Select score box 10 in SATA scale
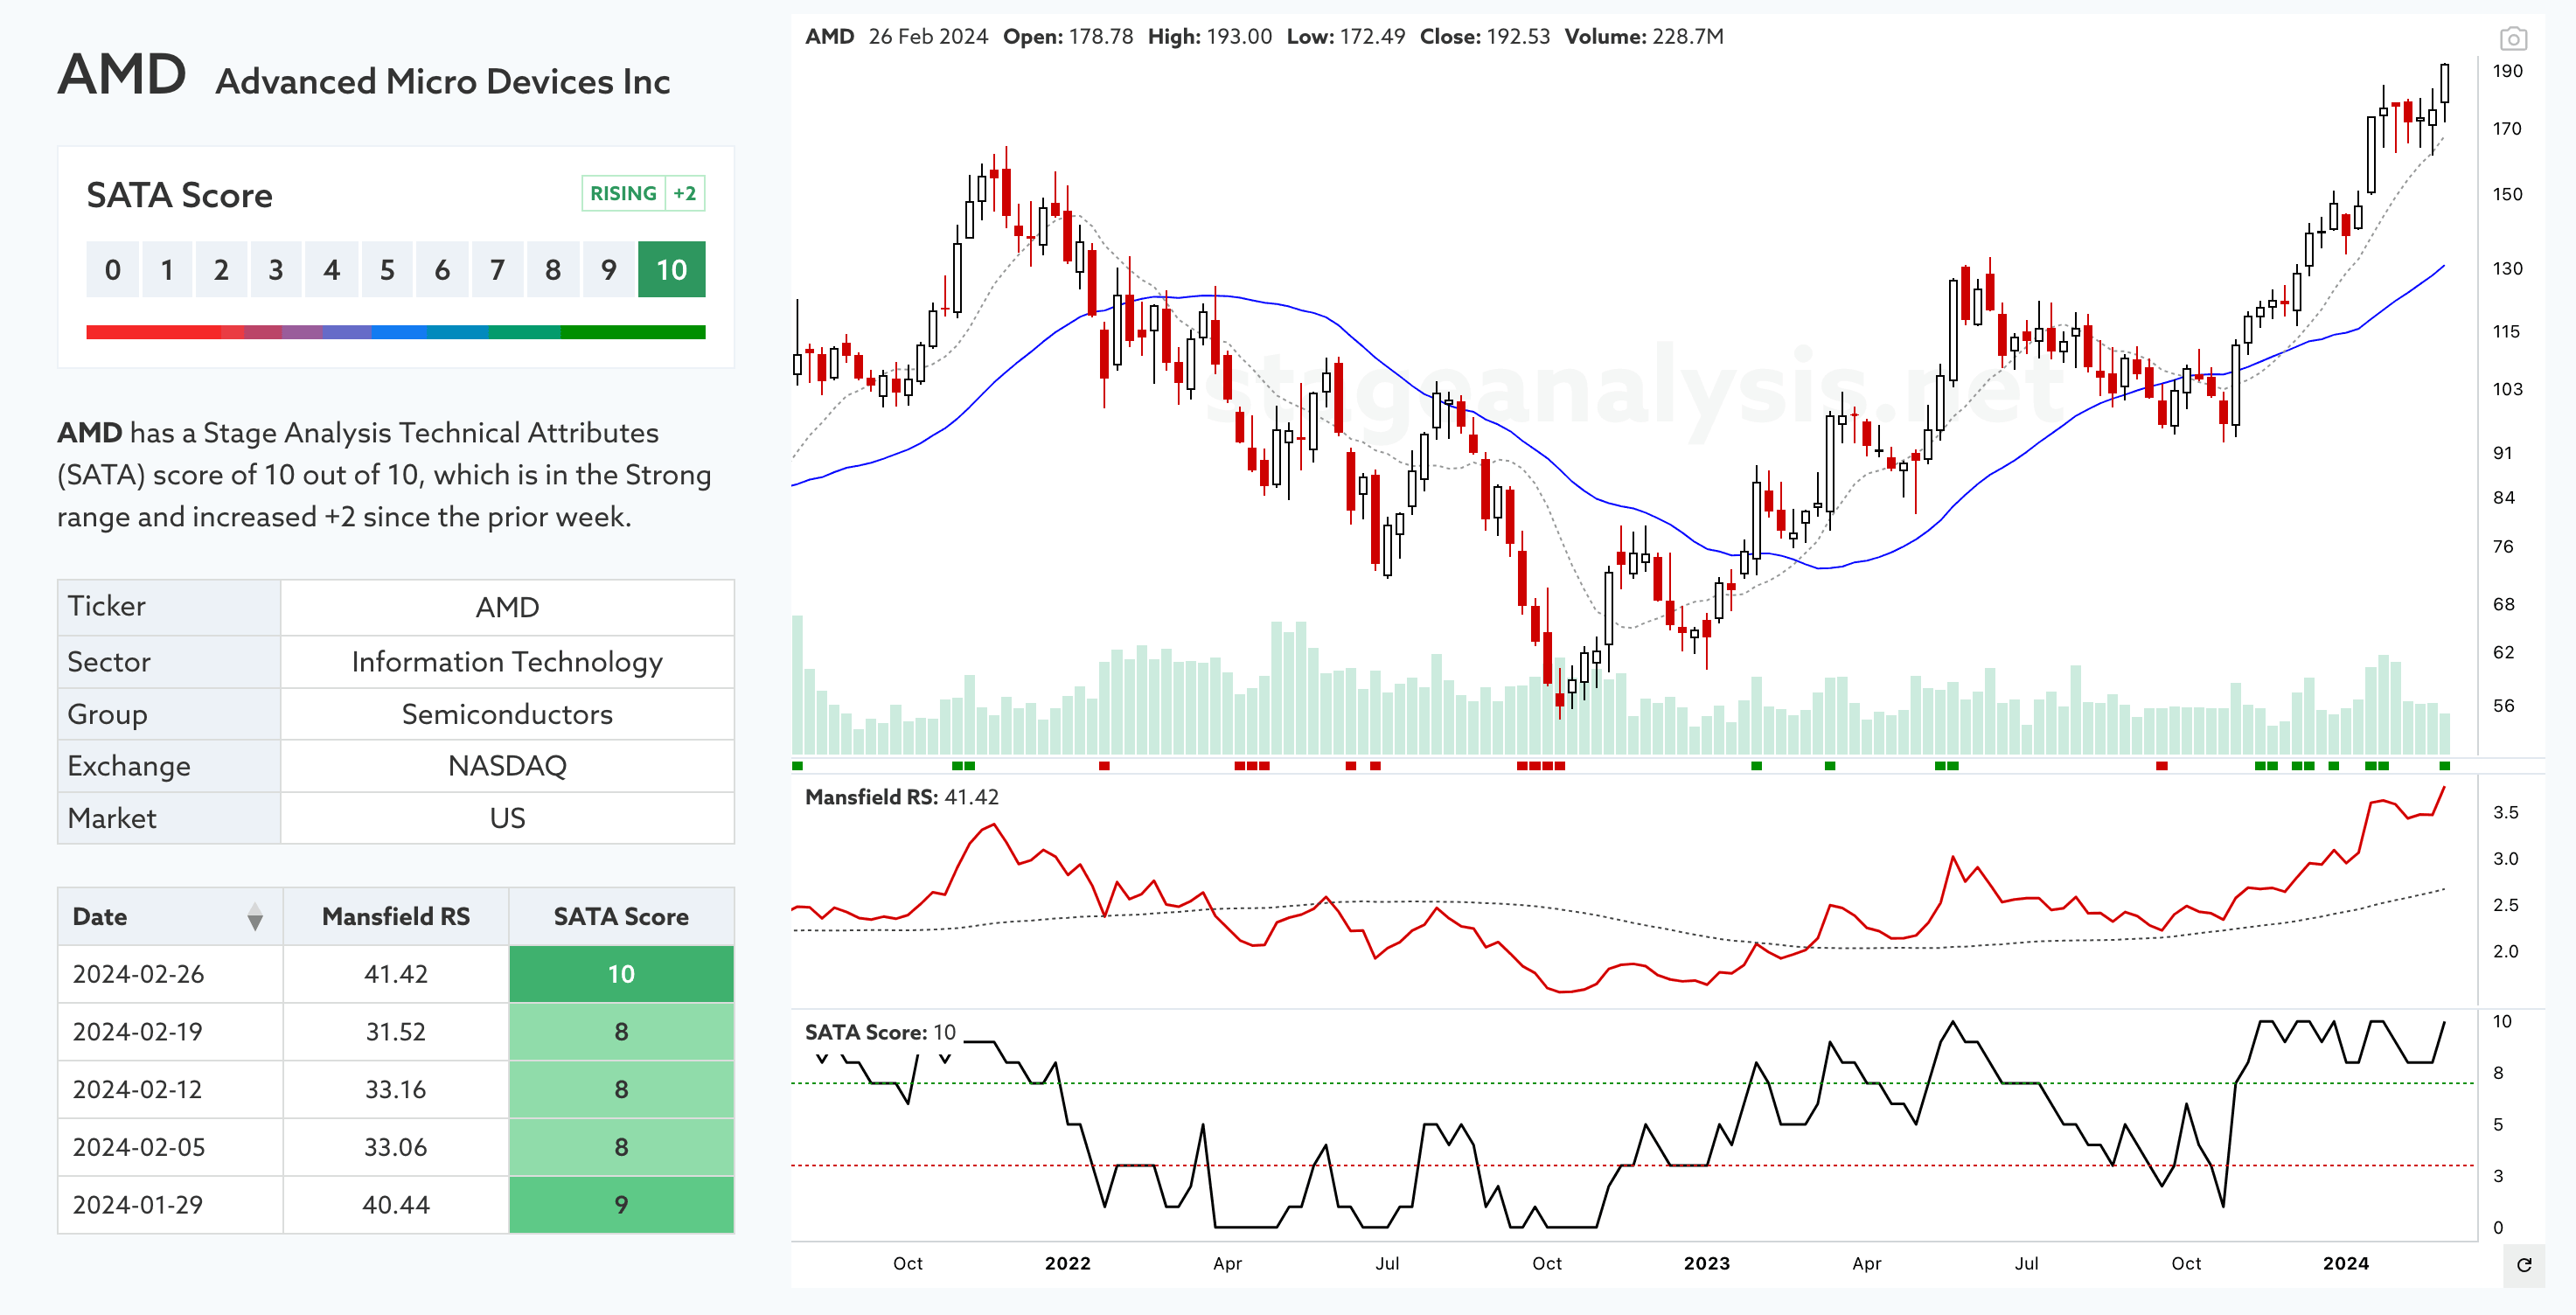This screenshot has height=1315, width=2576. tap(671, 269)
